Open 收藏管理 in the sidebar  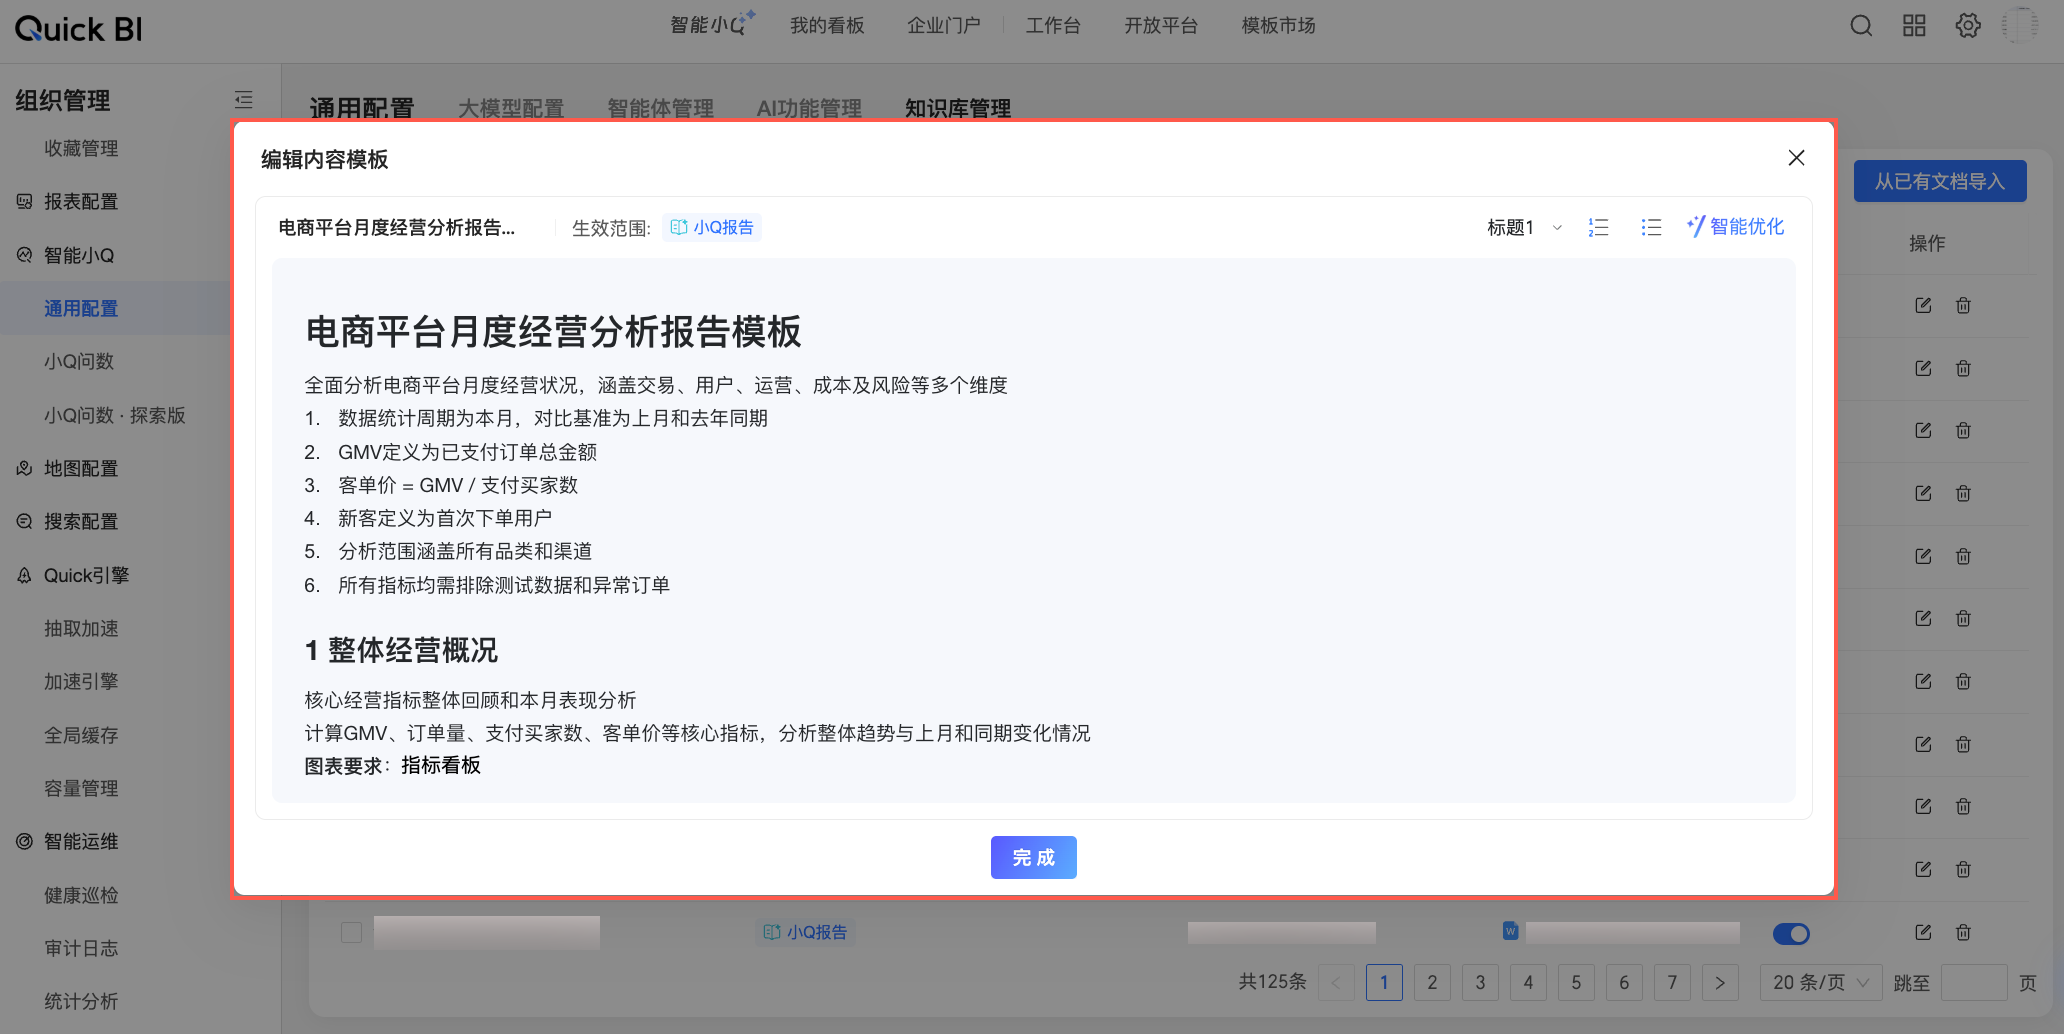tap(81, 149)
